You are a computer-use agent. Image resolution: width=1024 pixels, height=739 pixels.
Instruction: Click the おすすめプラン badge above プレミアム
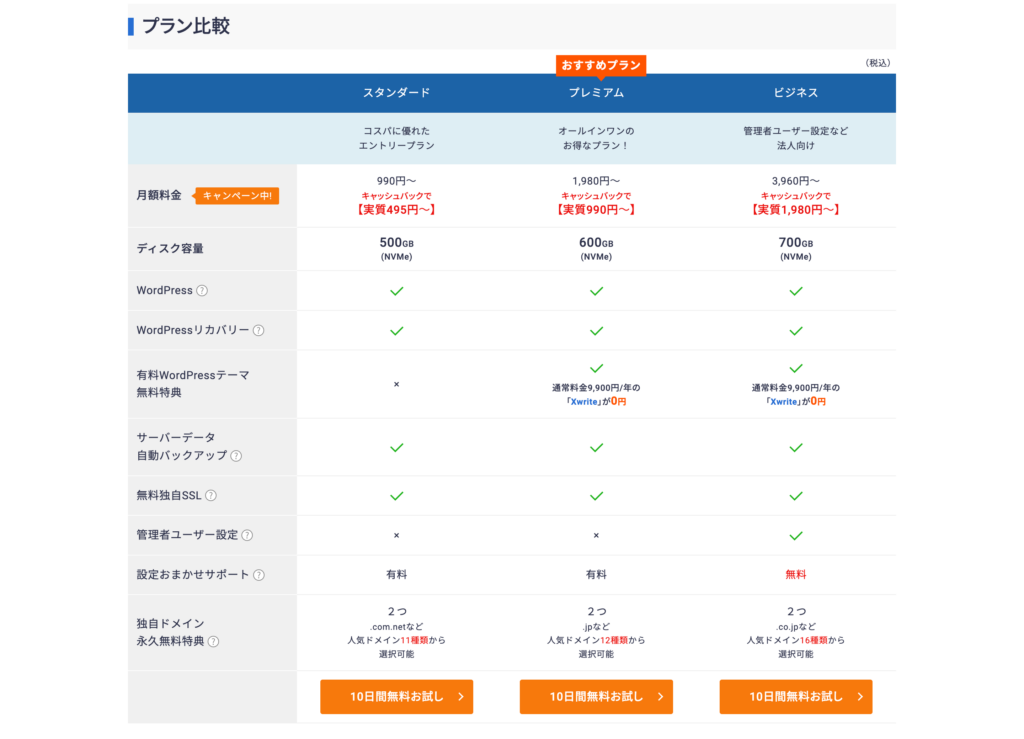(601, 65)
